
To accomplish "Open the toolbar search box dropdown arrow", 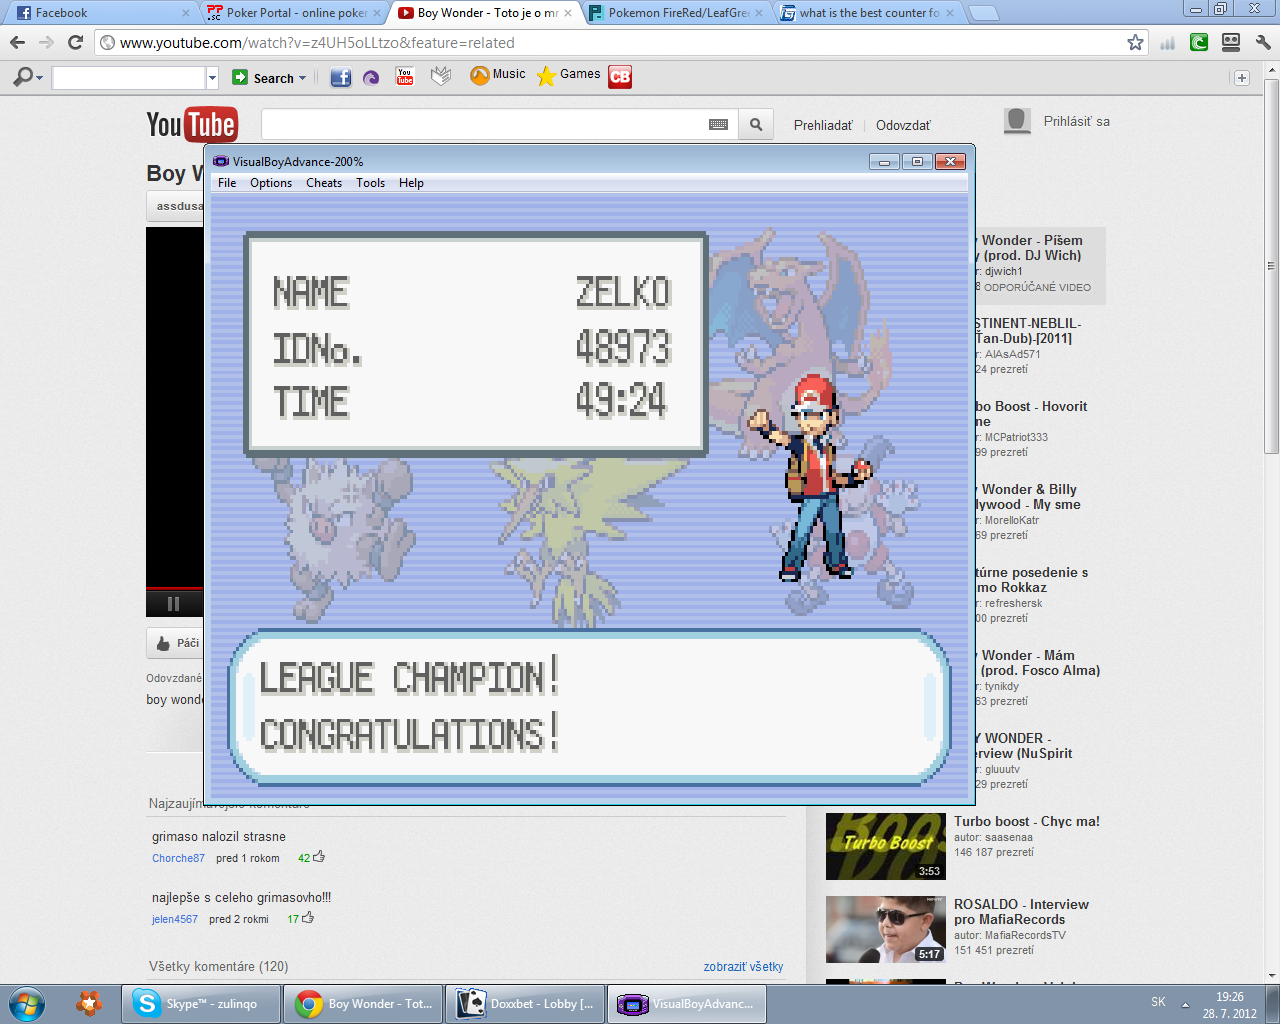I will tap(212, 78).
